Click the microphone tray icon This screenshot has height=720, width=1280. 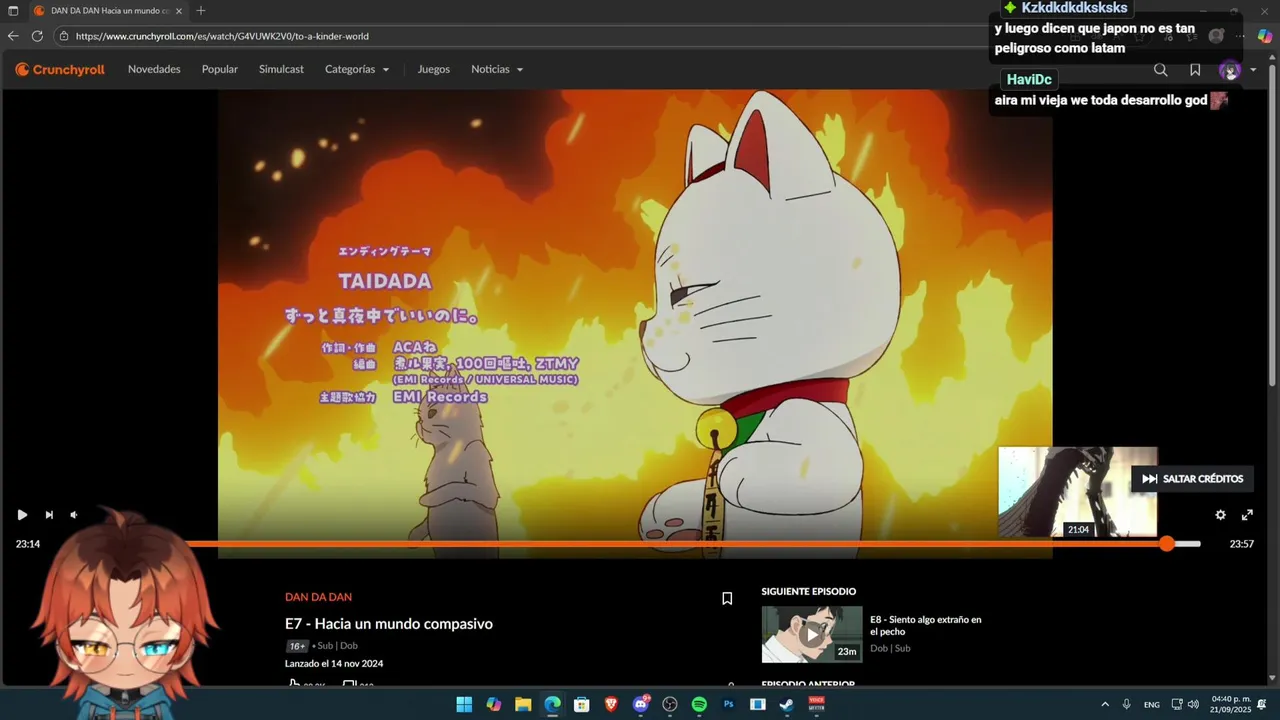click(1127, 704)
